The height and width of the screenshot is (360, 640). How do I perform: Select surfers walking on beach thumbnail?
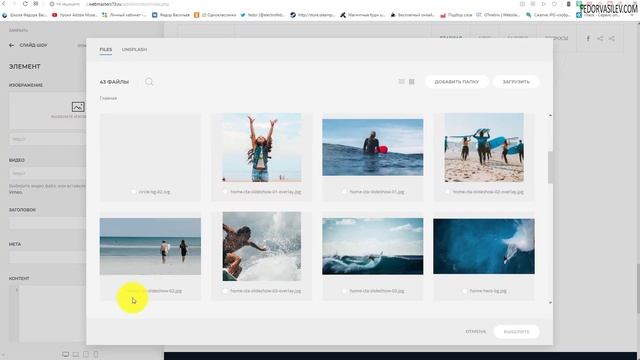484,147
